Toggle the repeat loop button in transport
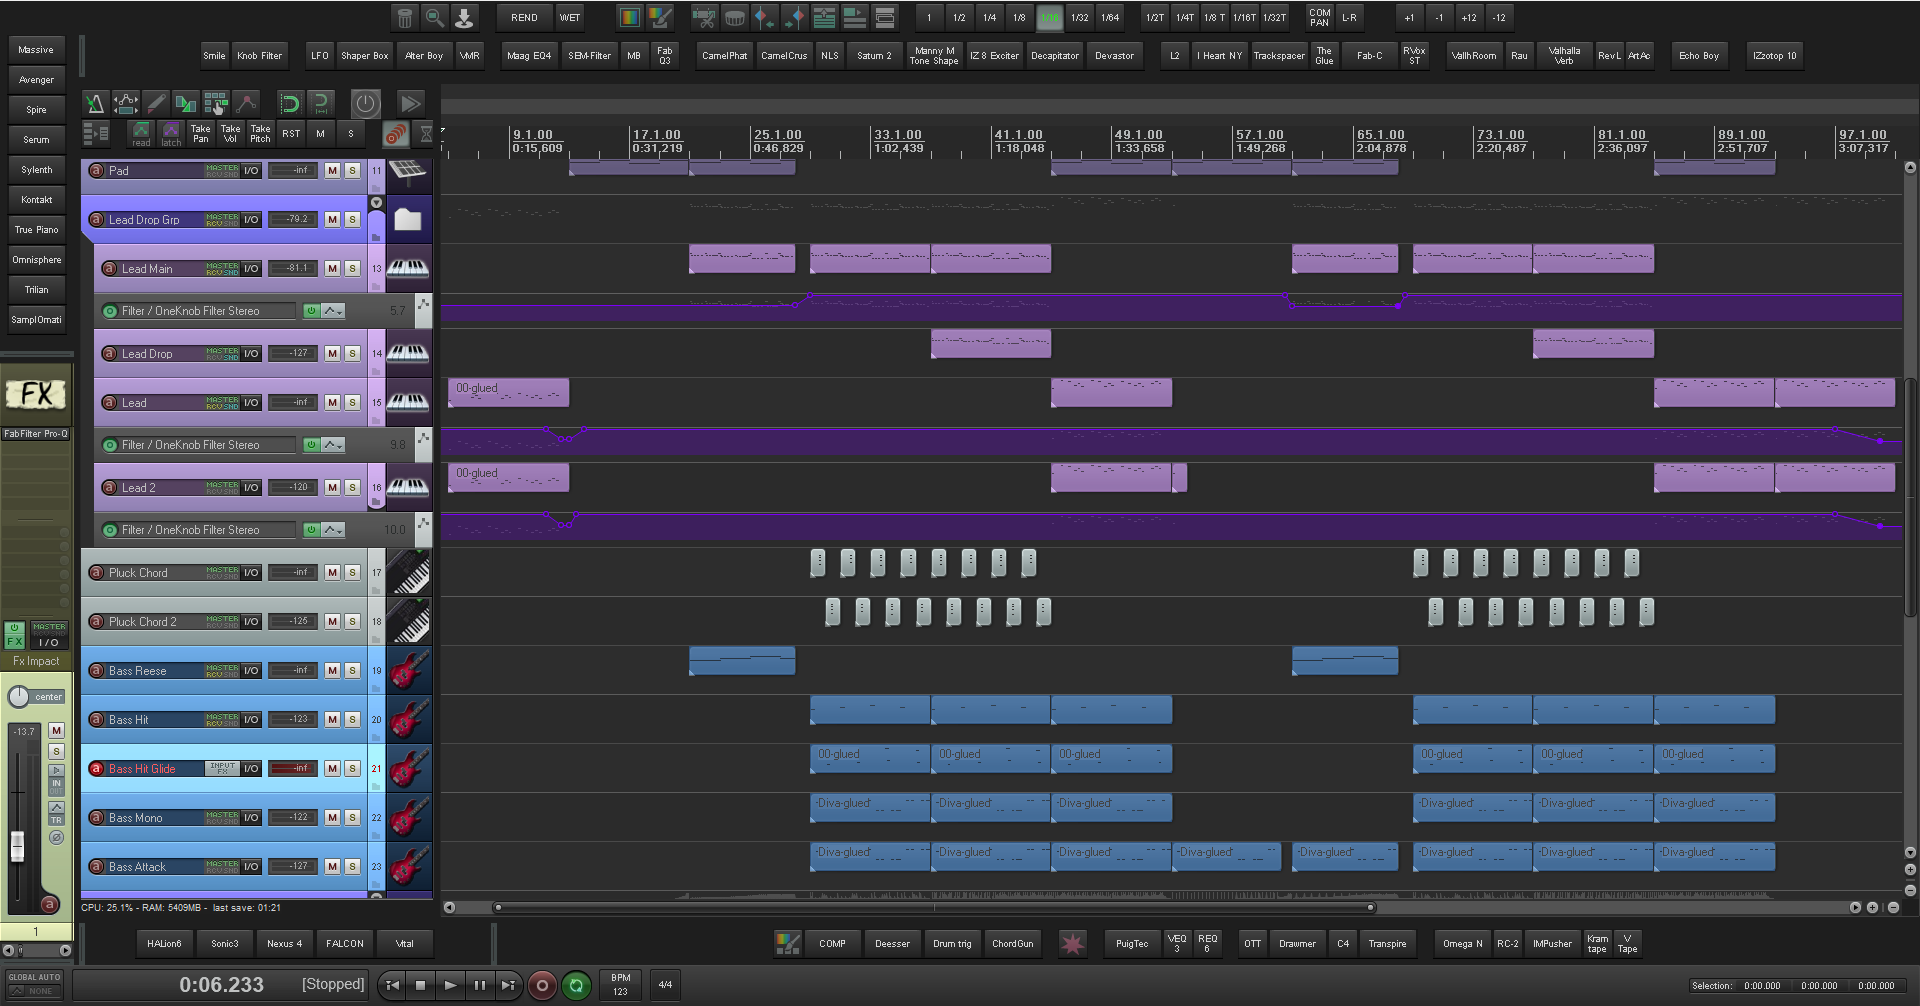Screen dimensions: 1920x1006 [577, 985]
